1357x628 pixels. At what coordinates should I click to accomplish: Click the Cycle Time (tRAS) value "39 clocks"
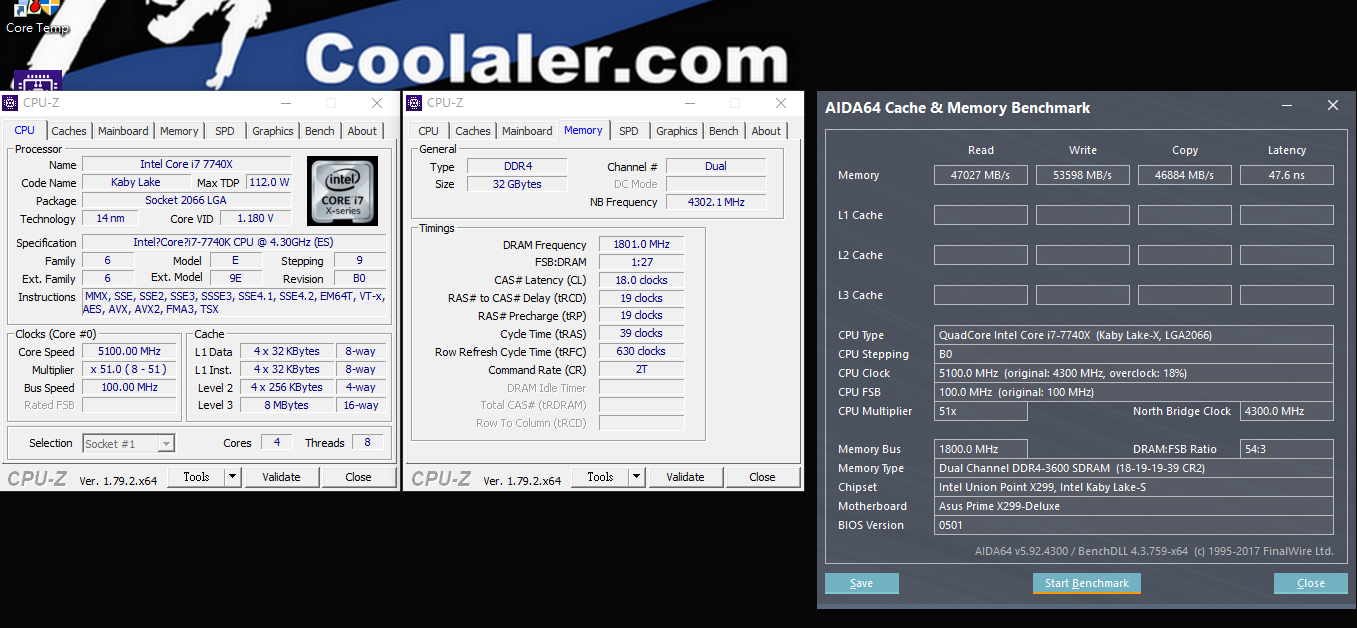click(x=641, y=333)
